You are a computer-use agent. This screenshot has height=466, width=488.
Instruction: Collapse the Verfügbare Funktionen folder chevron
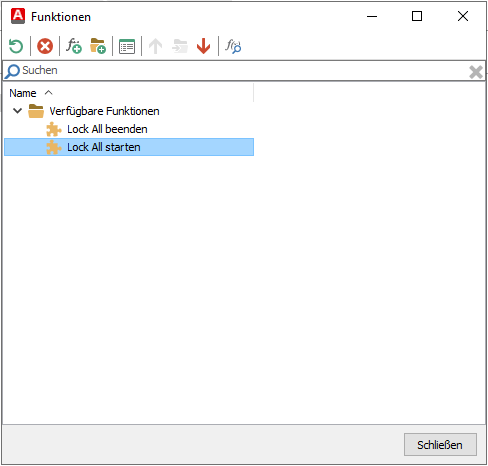pos(17,111)
